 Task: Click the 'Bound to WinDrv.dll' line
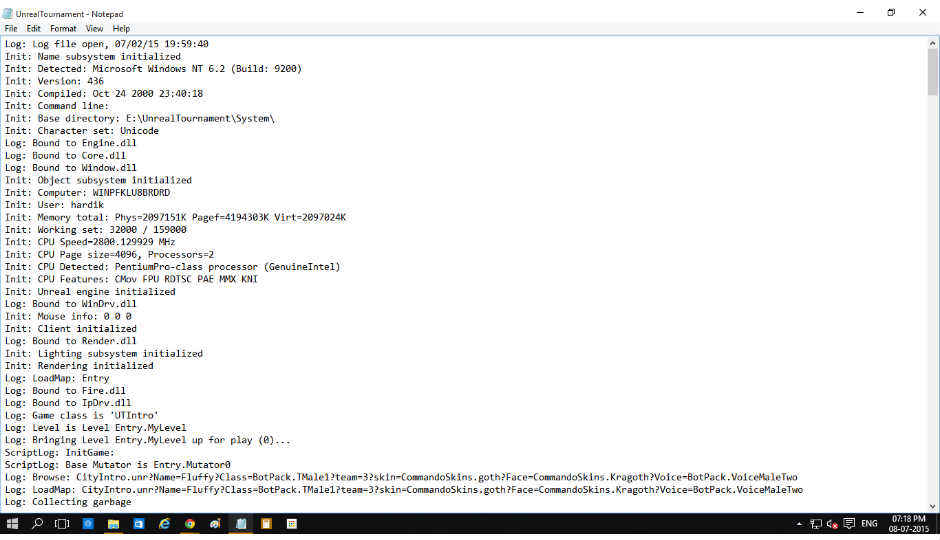click(71, 304)
